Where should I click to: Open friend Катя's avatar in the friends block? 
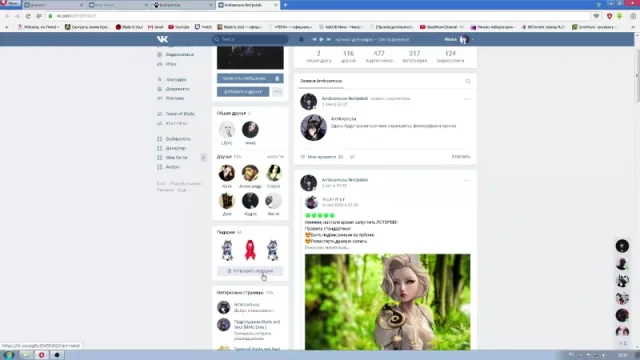(227, 173)
